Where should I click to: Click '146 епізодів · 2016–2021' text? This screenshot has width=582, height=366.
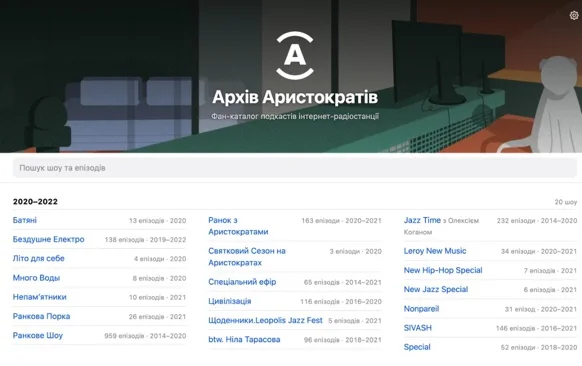point(537,328)
